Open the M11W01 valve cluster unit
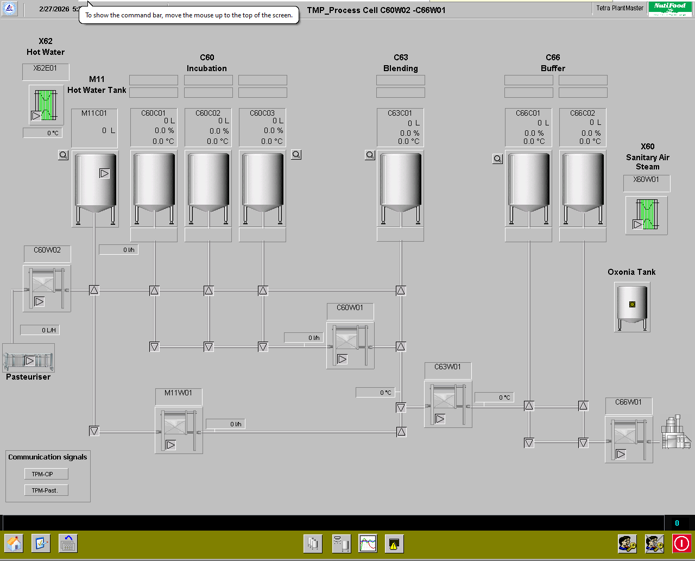 [x=178, y=430]
